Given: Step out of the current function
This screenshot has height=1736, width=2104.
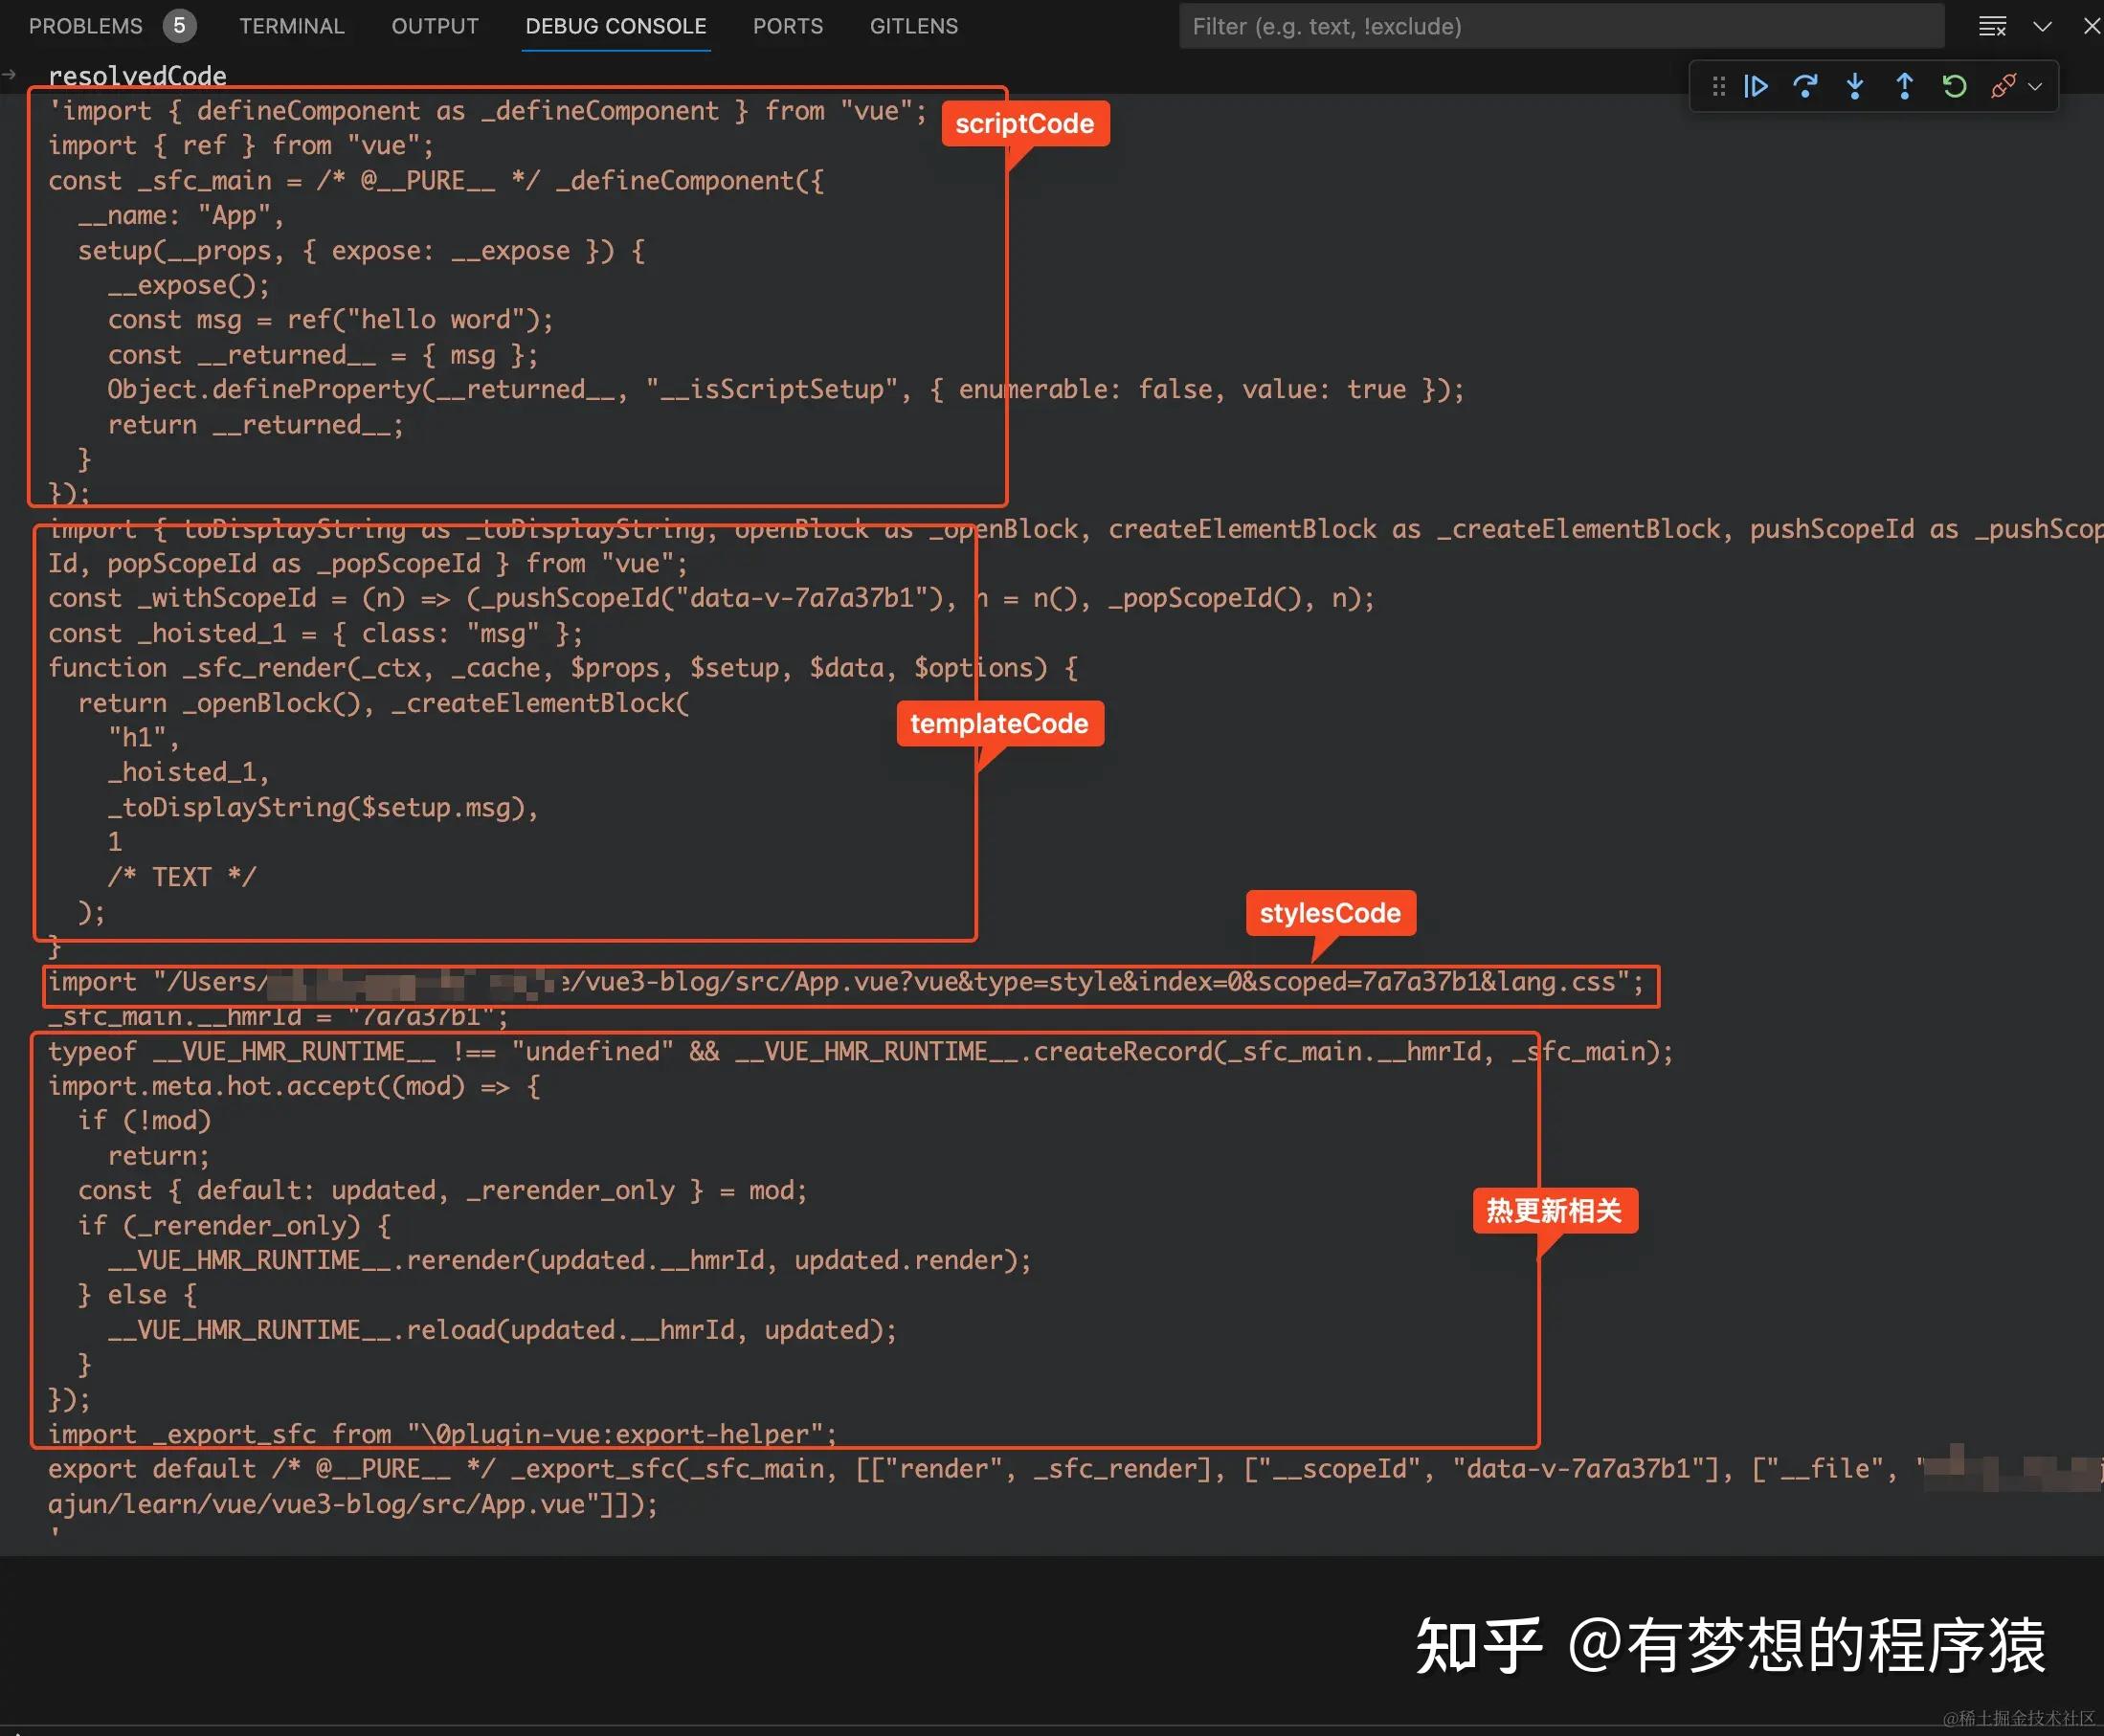Looking at the screenshot, I should pyautogui.click(x=1902, y=86).
